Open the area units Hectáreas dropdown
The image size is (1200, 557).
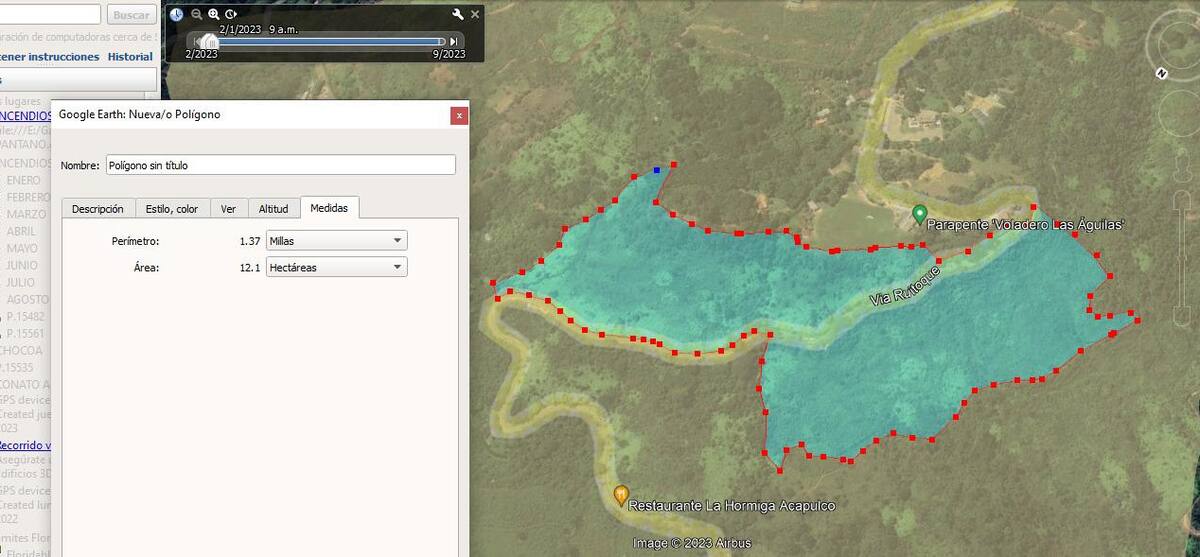[x=337, y=267]
